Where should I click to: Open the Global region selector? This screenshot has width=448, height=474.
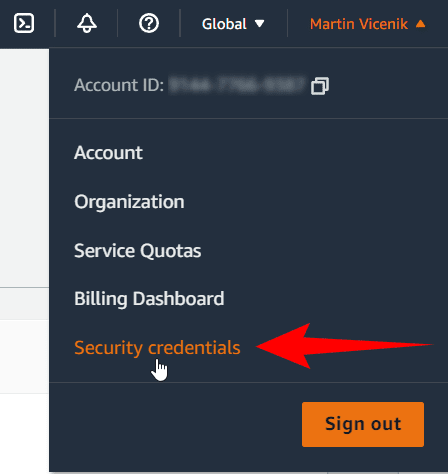233,24
